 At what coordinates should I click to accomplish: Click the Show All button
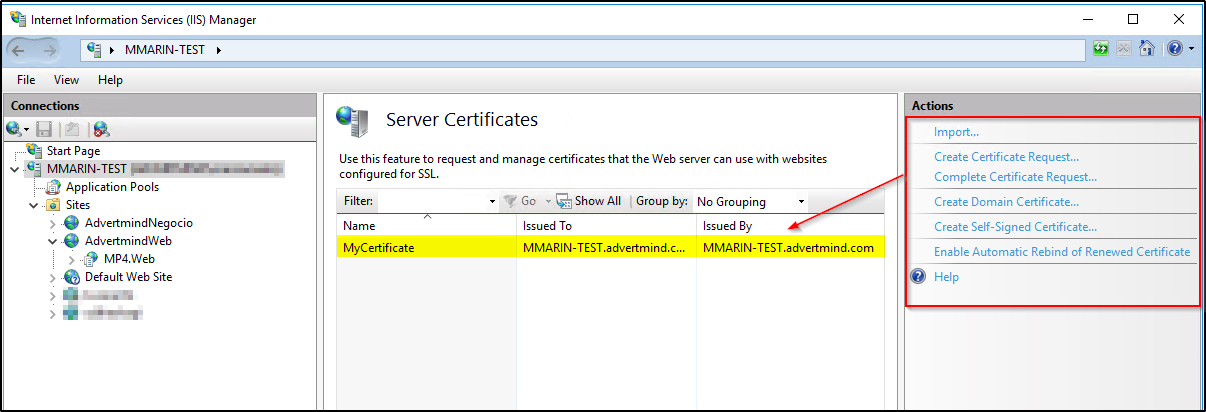(x=589, y=201)
